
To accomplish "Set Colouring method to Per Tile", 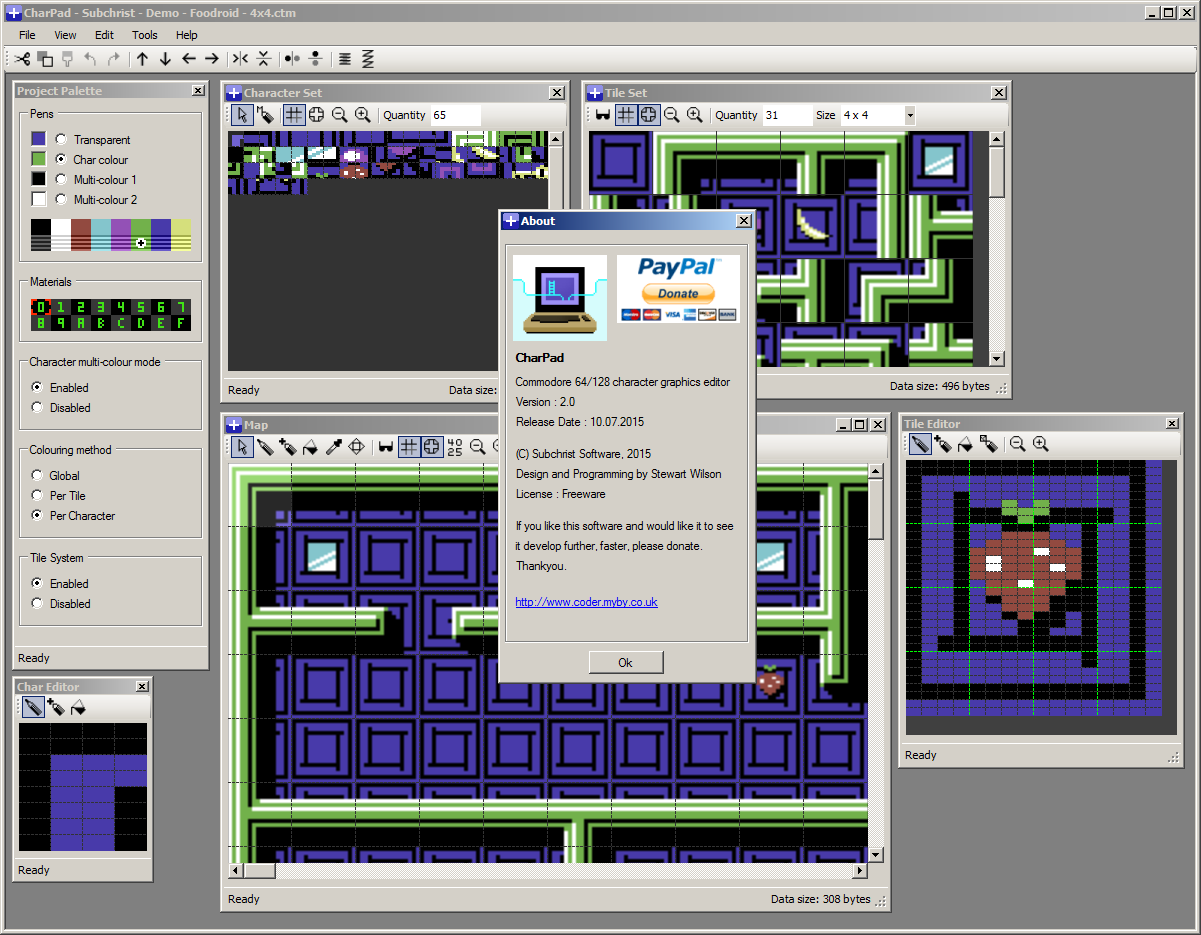I will [38, 496].
